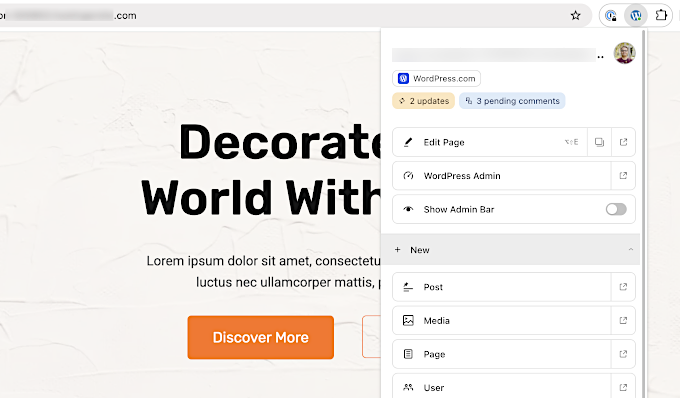
Task: View the 3 pending comments badge
Action: tap(512, 101)
